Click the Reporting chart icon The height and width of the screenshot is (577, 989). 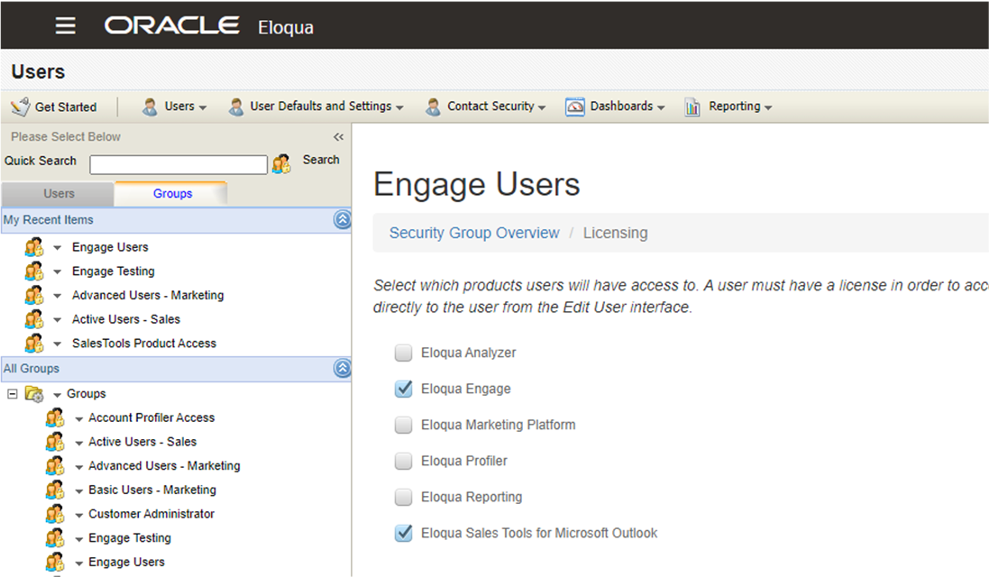point(693,107)
